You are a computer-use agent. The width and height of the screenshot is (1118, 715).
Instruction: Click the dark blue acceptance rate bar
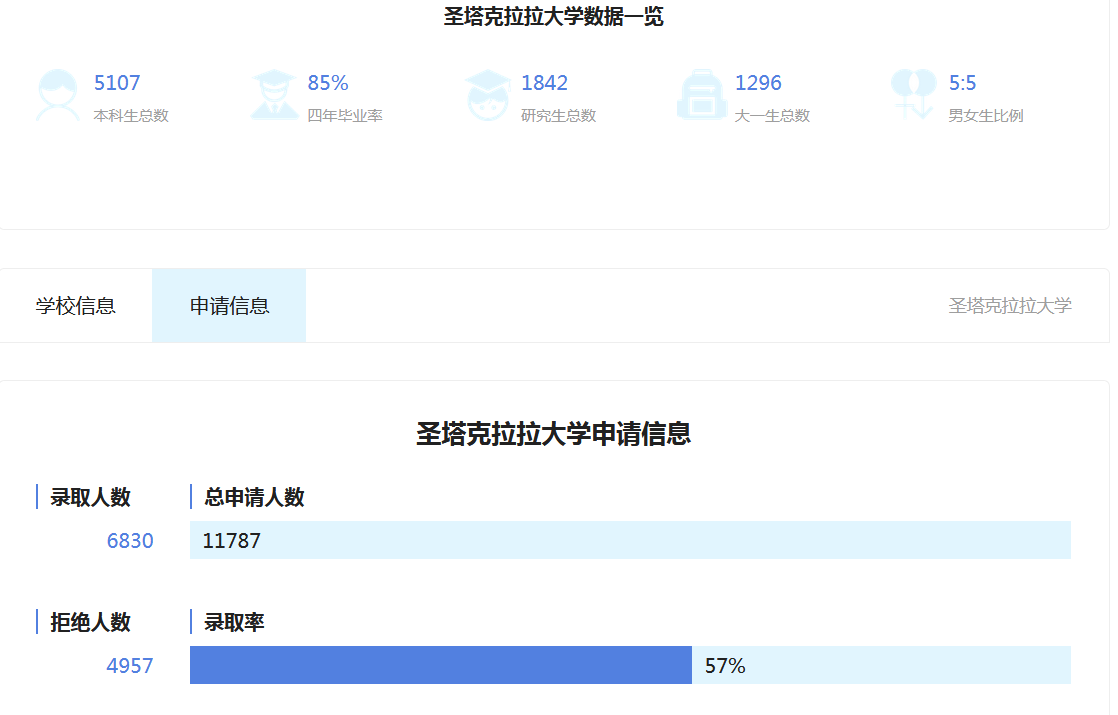tap(440, 665)
